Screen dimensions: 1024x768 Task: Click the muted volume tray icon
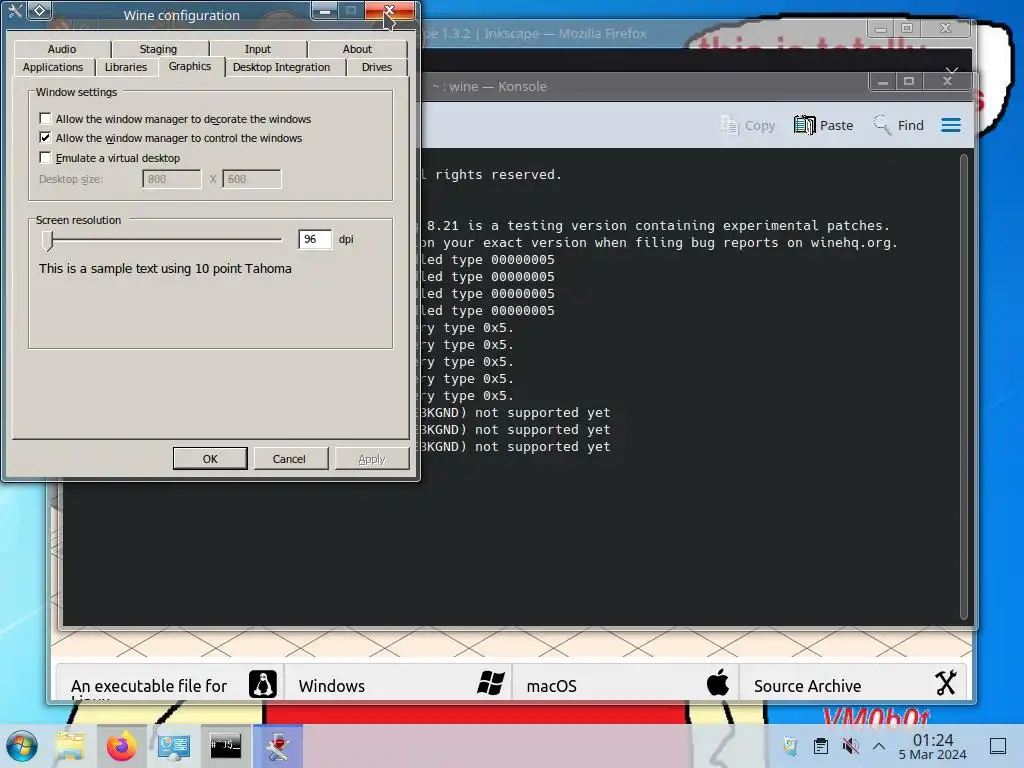coord(850,745)
